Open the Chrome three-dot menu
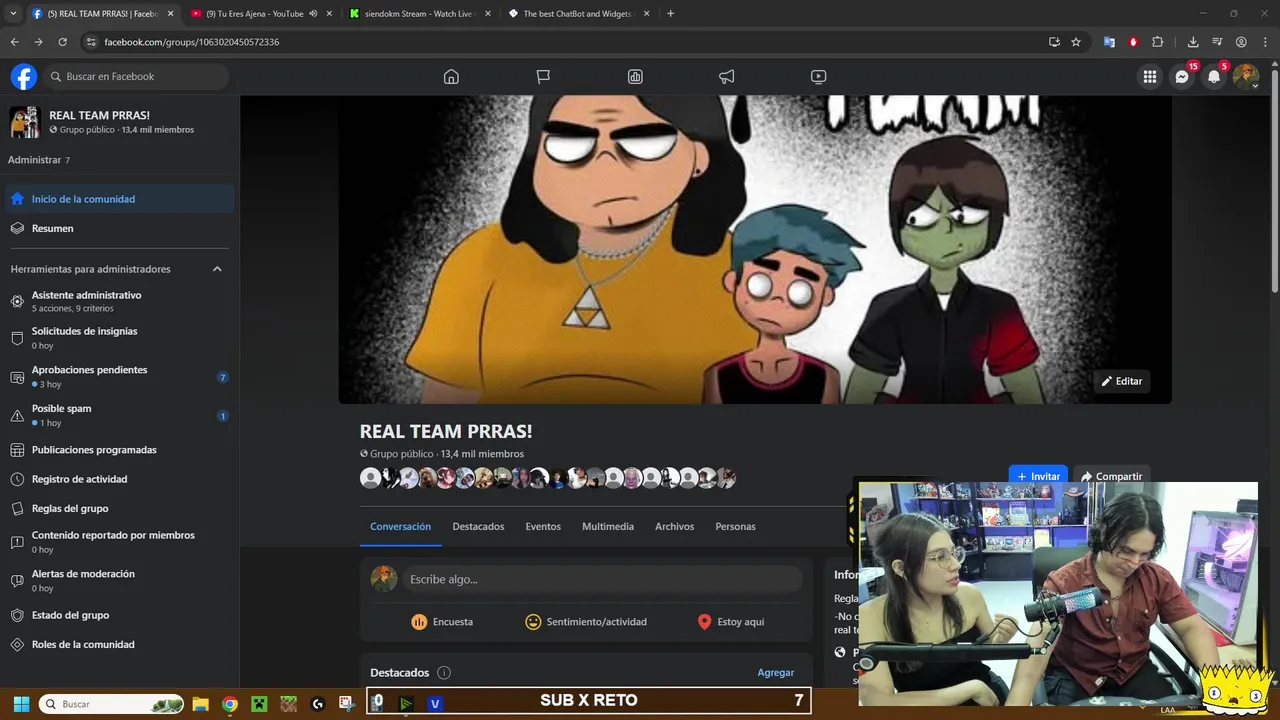This screenshot has width=1280, height=720. tap(1265, 42)
